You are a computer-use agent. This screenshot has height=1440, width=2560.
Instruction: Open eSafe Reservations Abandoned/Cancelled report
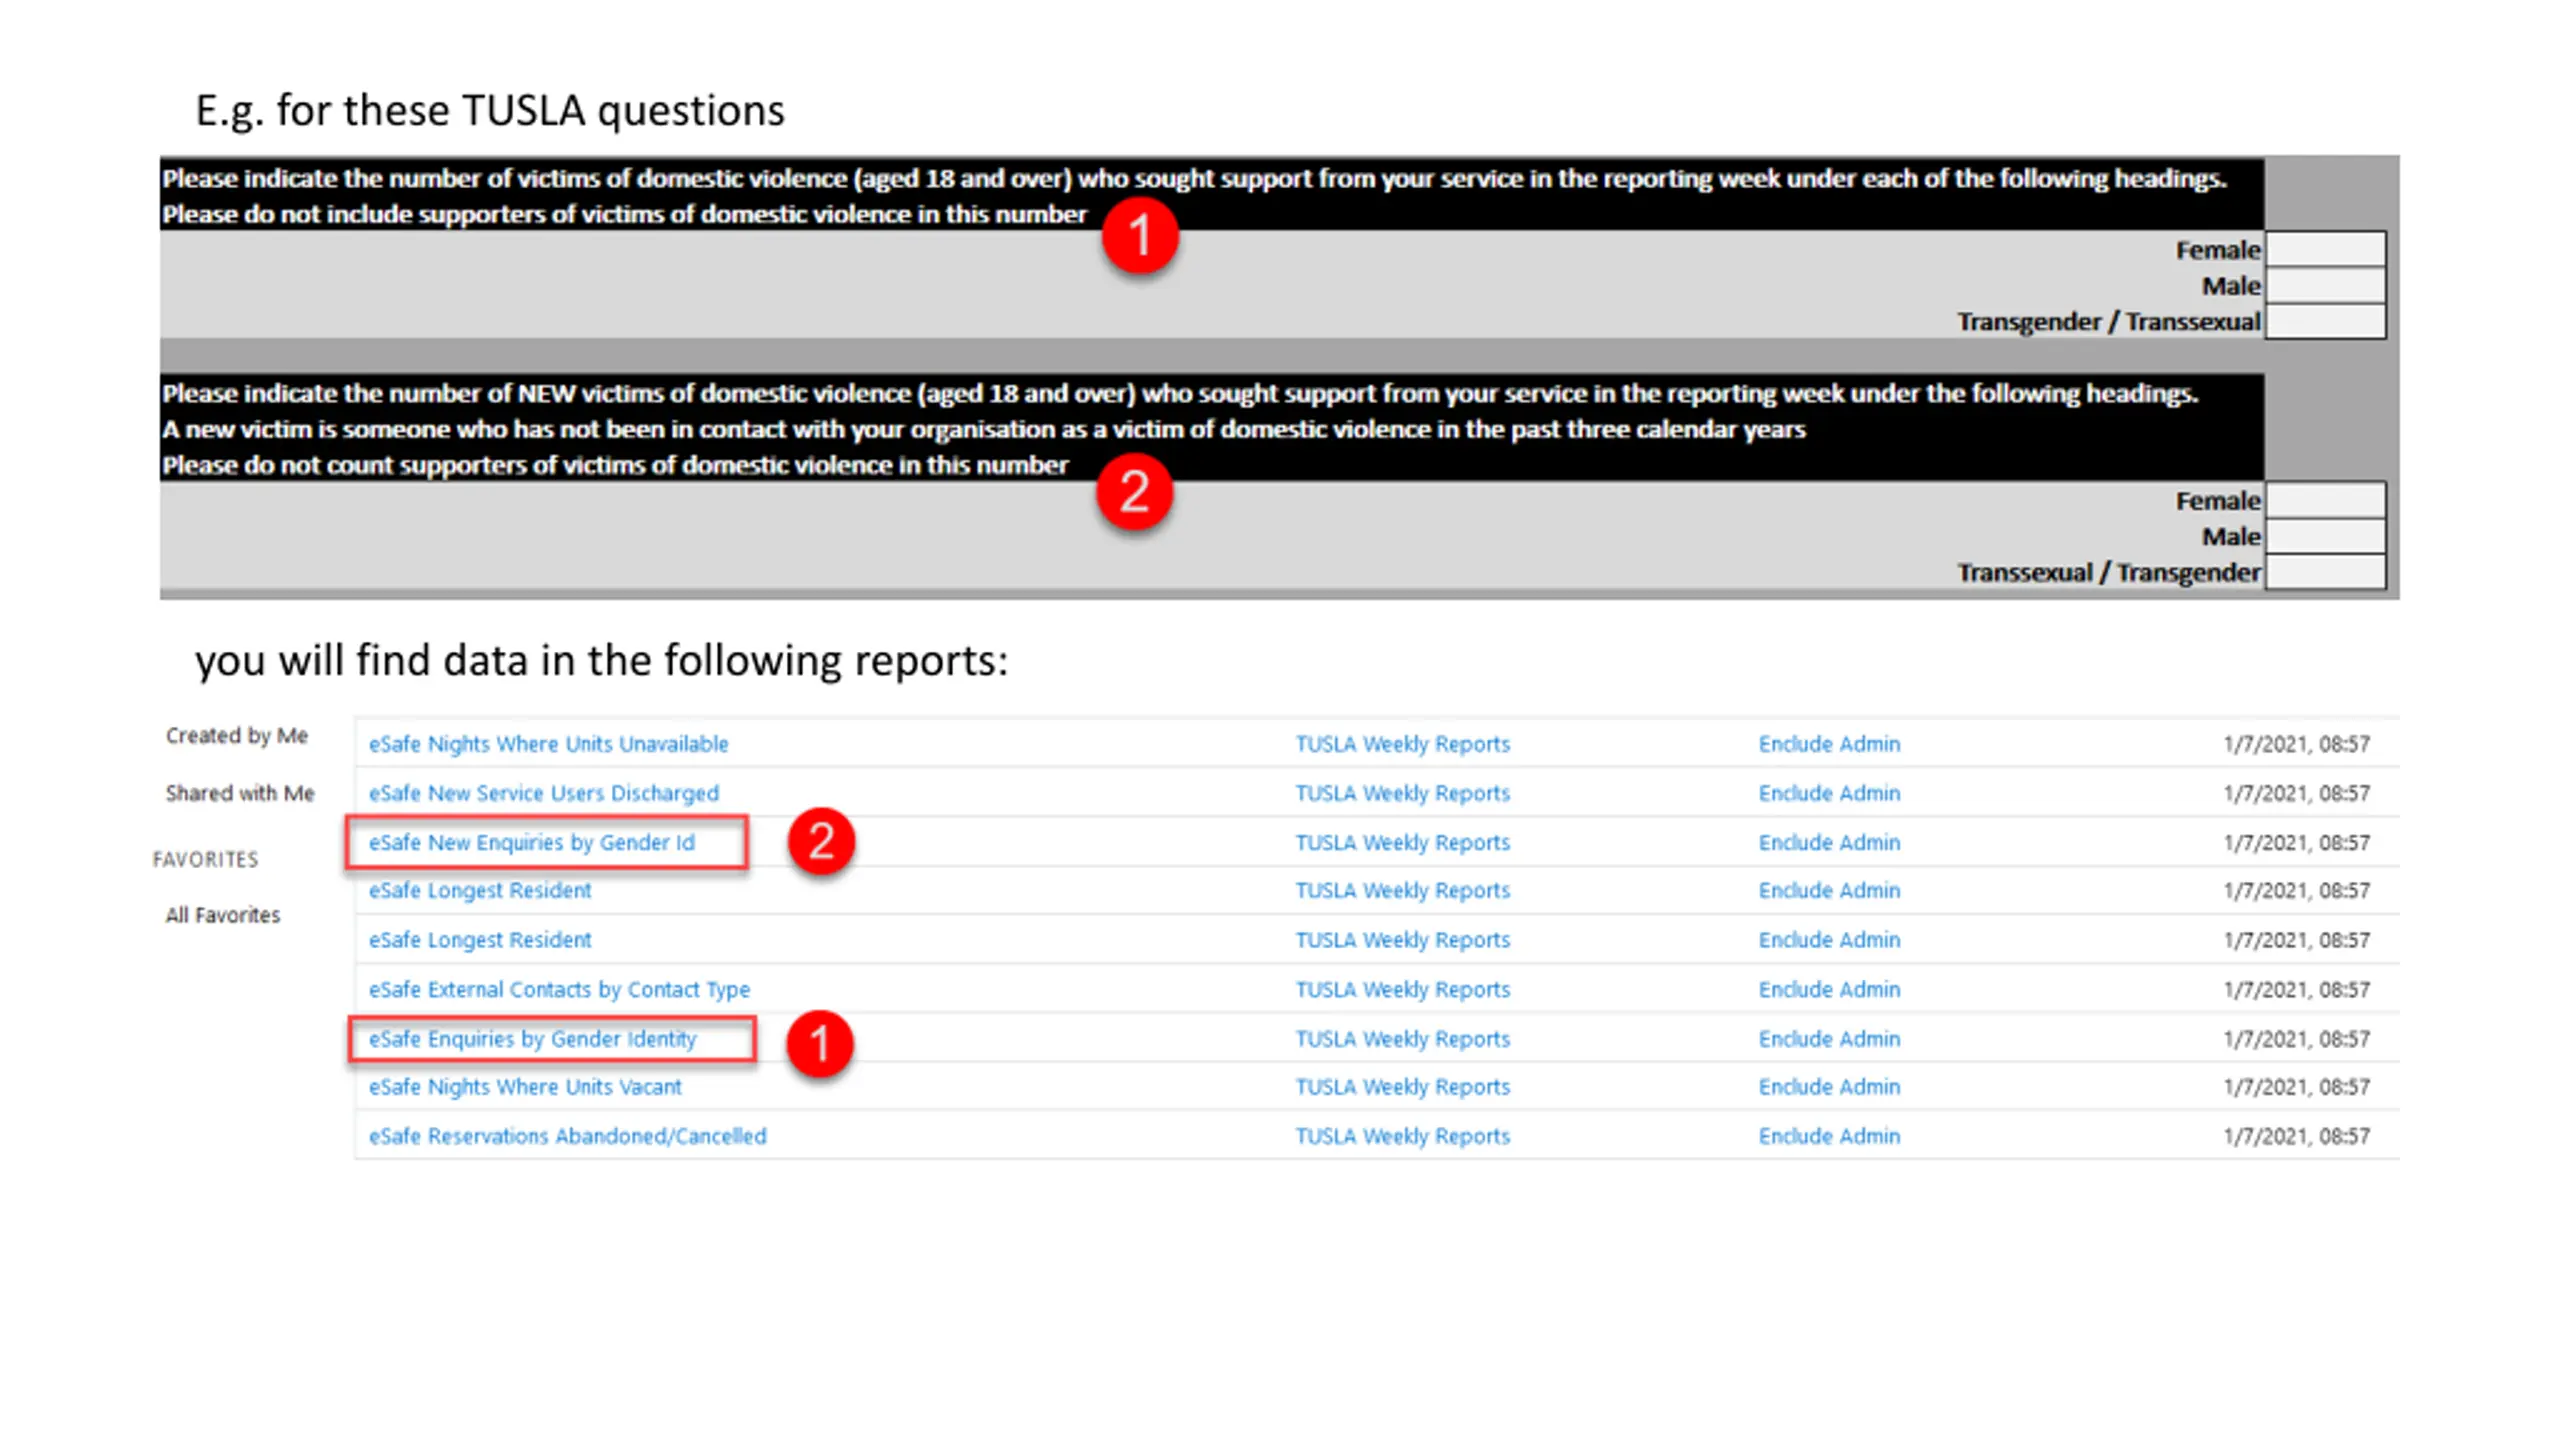(x=567, y=1136)
